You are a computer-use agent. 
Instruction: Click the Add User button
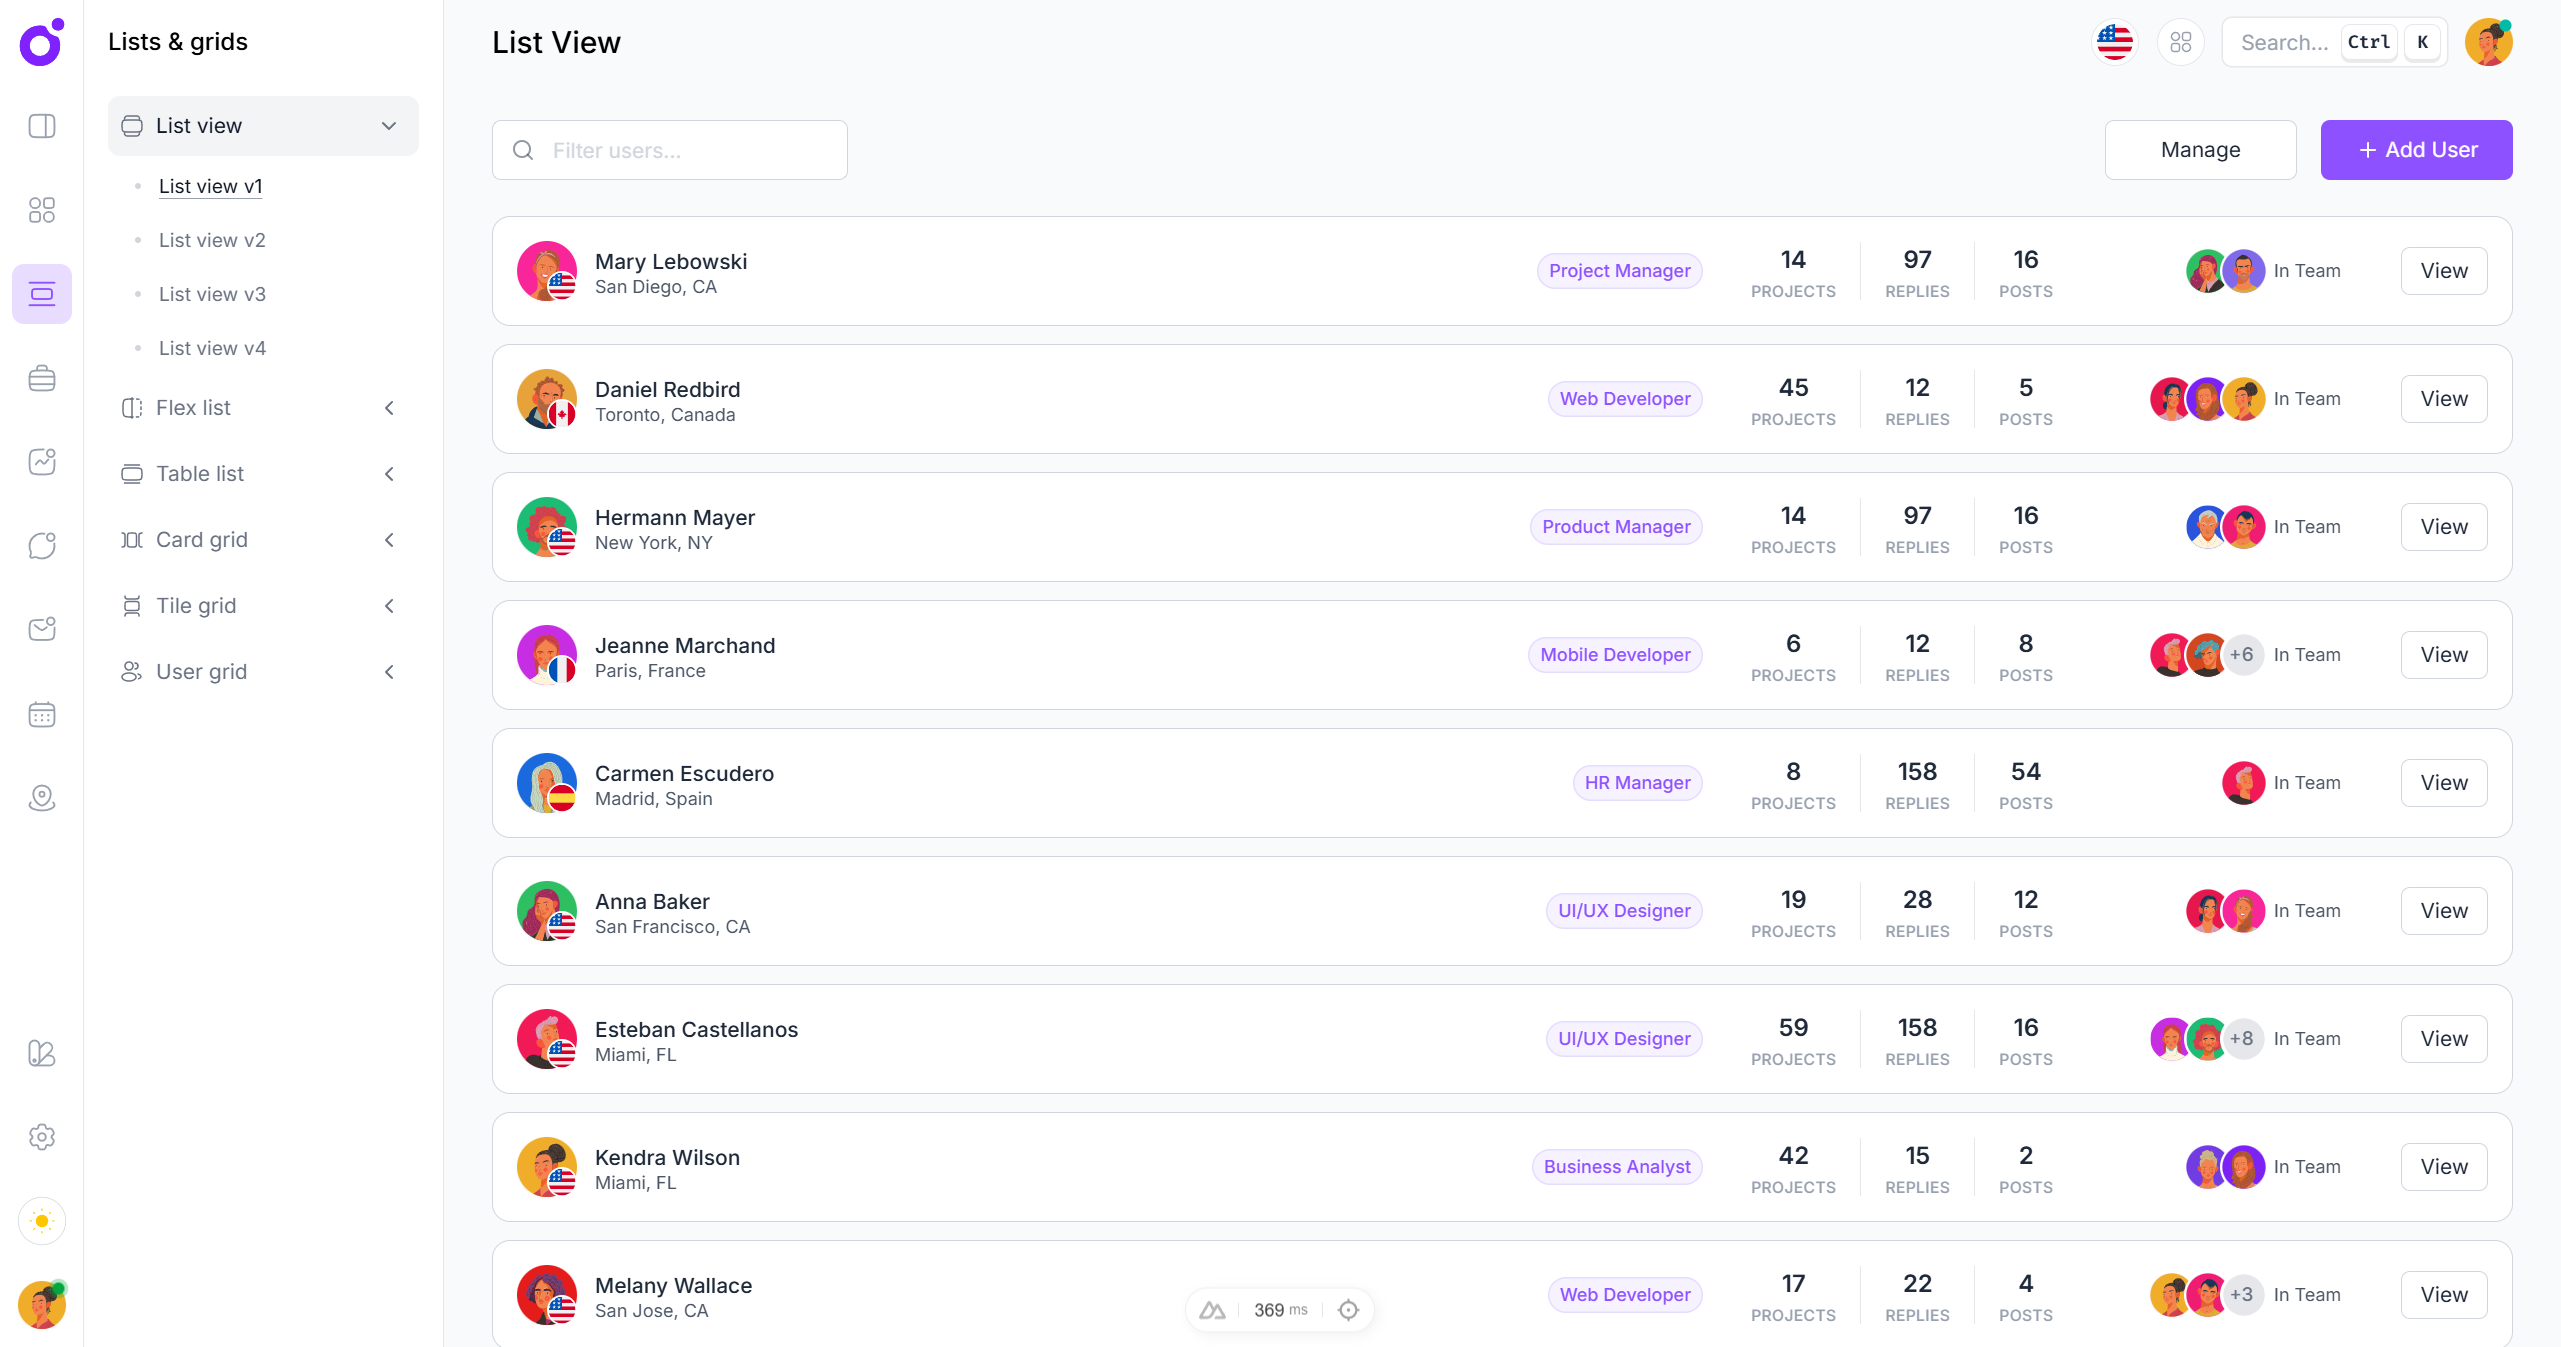(2416, 150)
